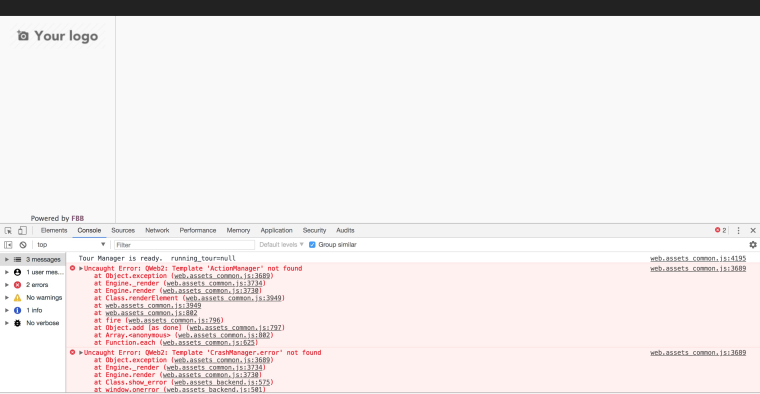The image size is (760, 394).
Task: Open the Default levels dropdown
Action: click(x=281, y=245)
